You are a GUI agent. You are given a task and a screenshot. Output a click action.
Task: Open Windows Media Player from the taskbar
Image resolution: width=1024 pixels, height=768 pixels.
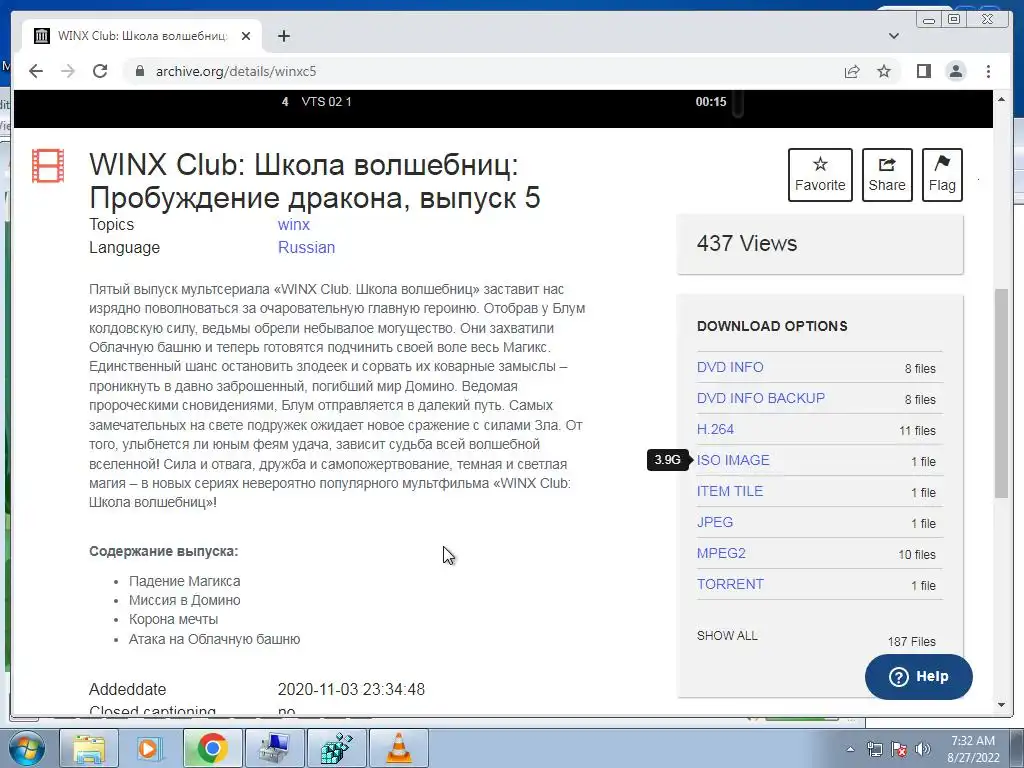(x=150, y=748)
